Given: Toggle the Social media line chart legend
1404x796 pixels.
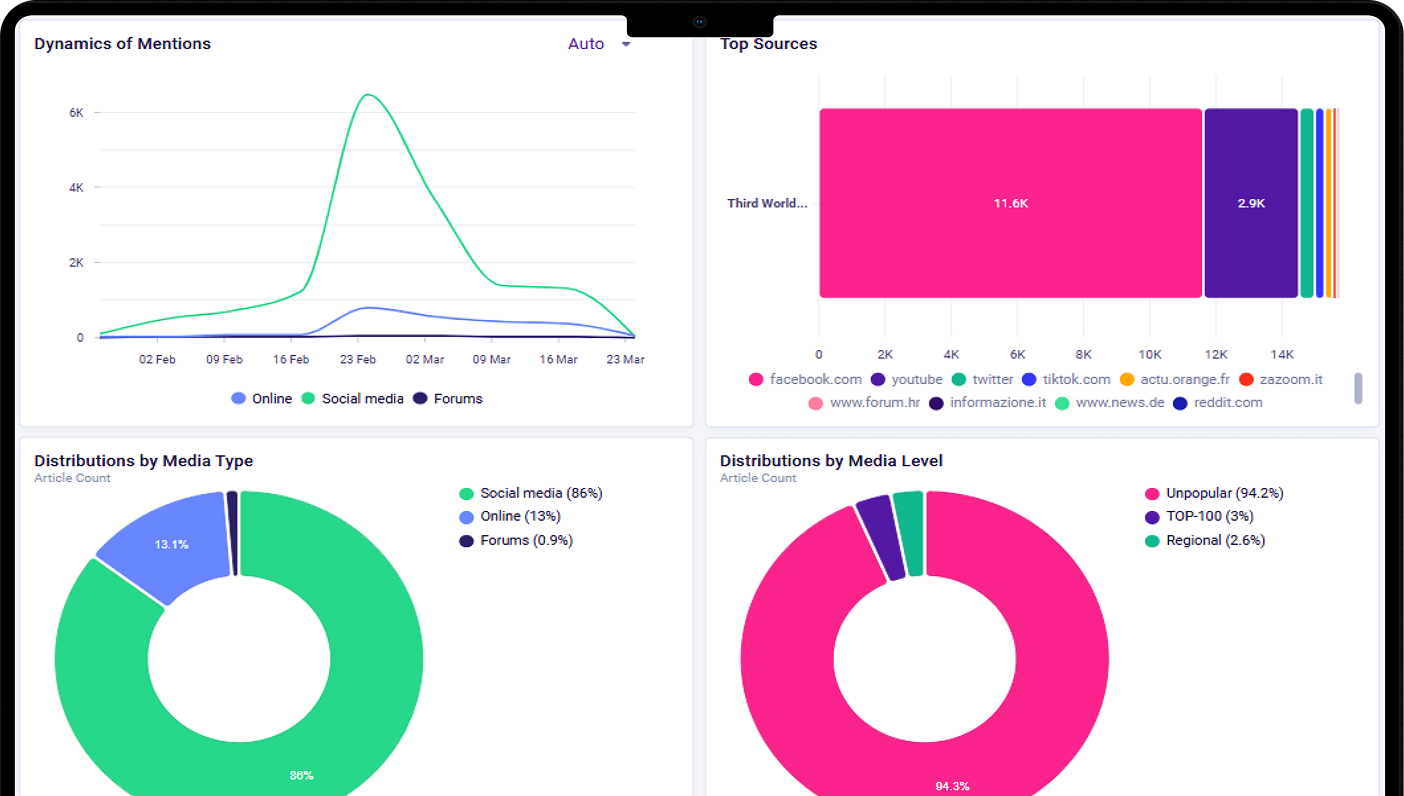Looking at the screenshot, I should (x=352, y=398).
